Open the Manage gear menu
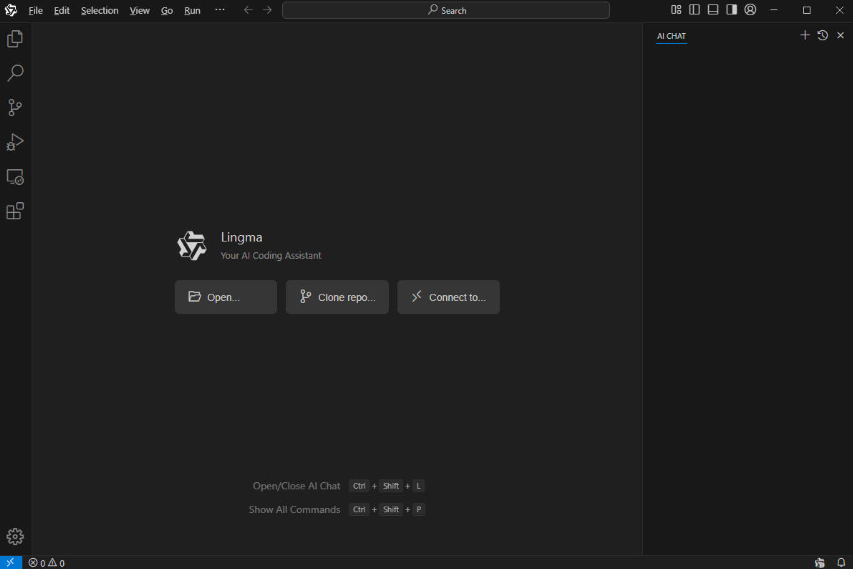The width and height of the screenshot is (853, 569). [15, 536]
